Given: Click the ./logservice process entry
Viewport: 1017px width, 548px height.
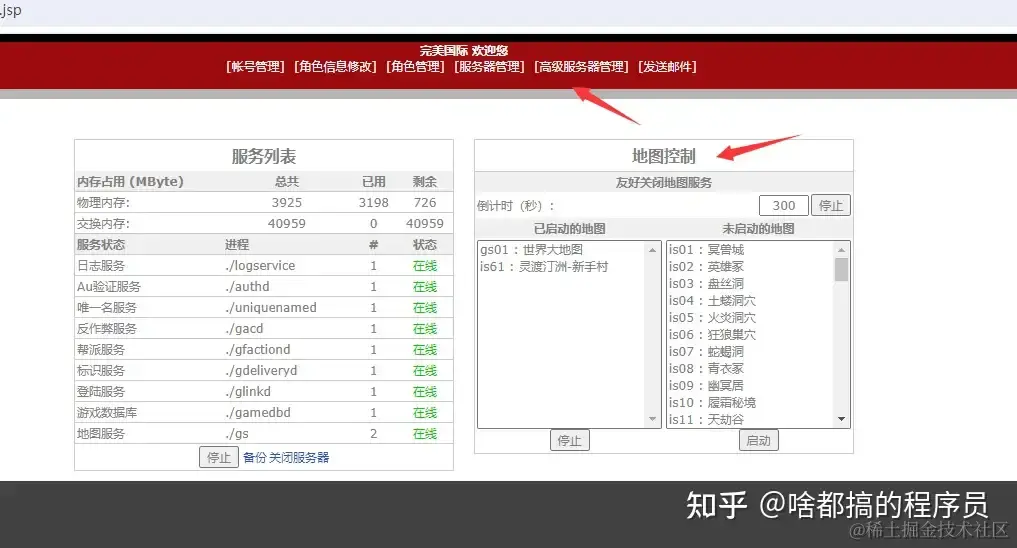Looking at the screenshot, I should (260, 265).
